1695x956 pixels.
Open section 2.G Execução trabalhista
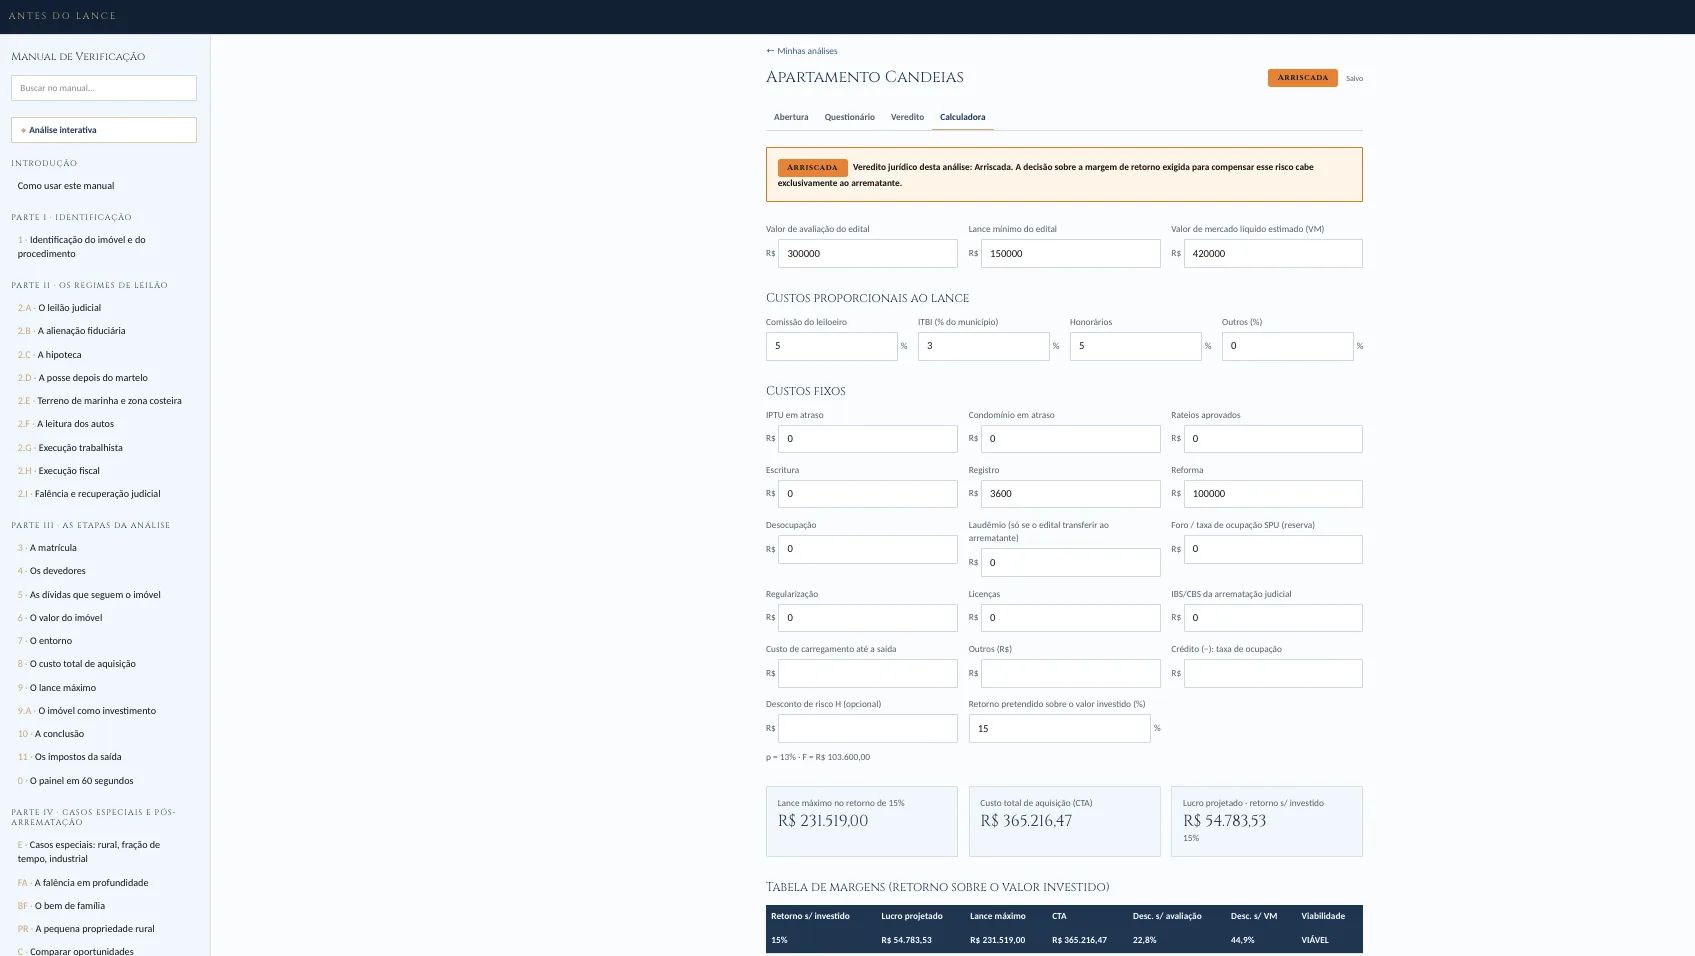pyautogui.click(x=70, y=448)
